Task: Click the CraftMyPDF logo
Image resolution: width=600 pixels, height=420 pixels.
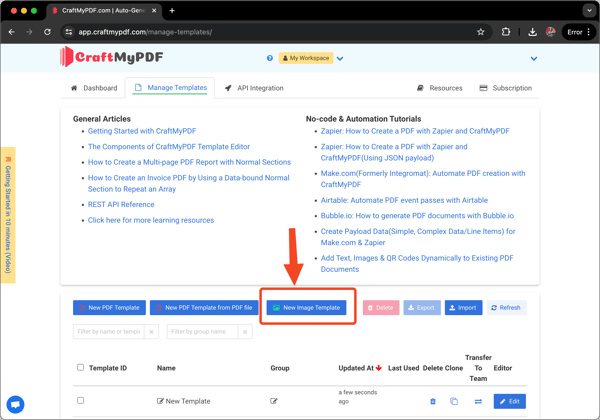Action: point(111,57)
